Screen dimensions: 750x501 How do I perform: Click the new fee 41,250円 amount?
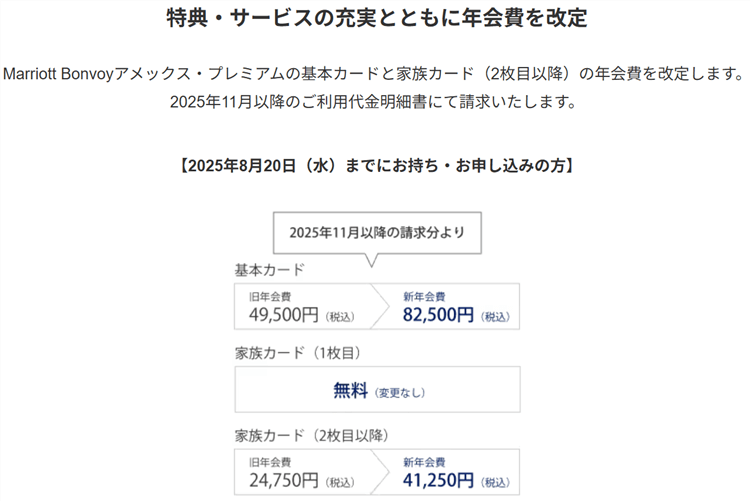(x=439, y=481)
